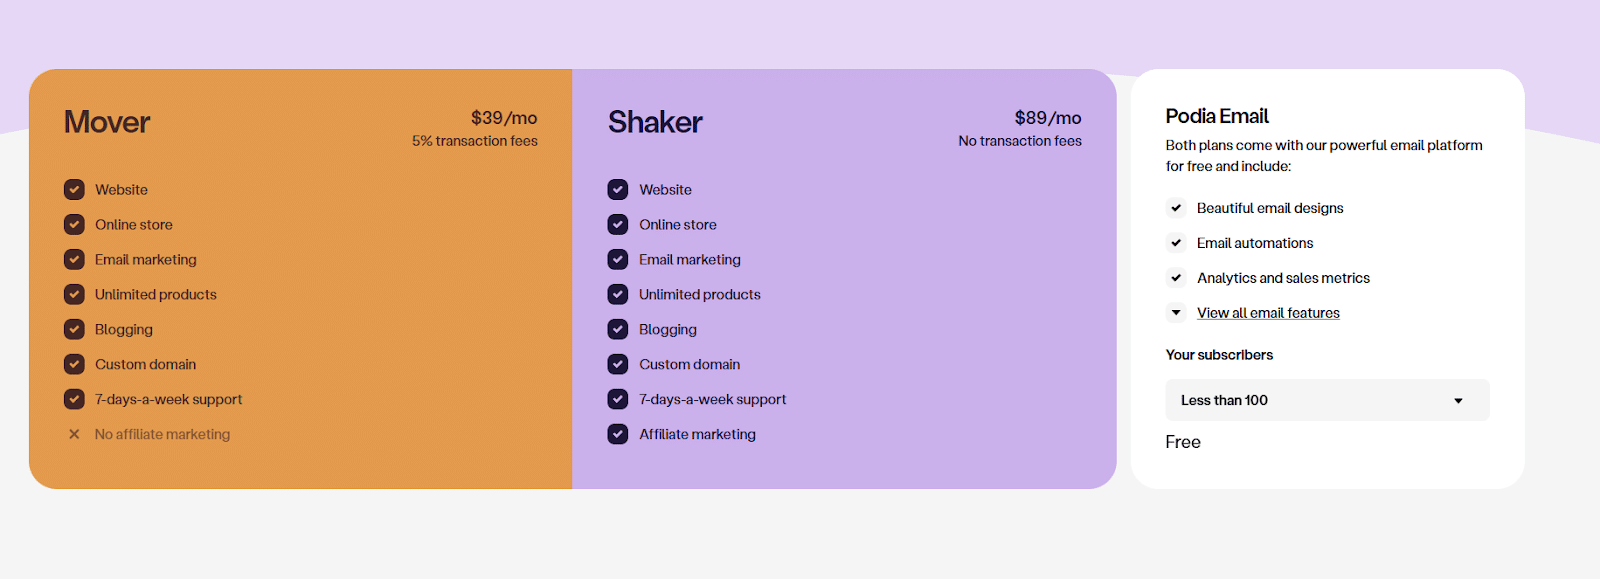Select the Mover plan heading

click(x=107, y=122)
